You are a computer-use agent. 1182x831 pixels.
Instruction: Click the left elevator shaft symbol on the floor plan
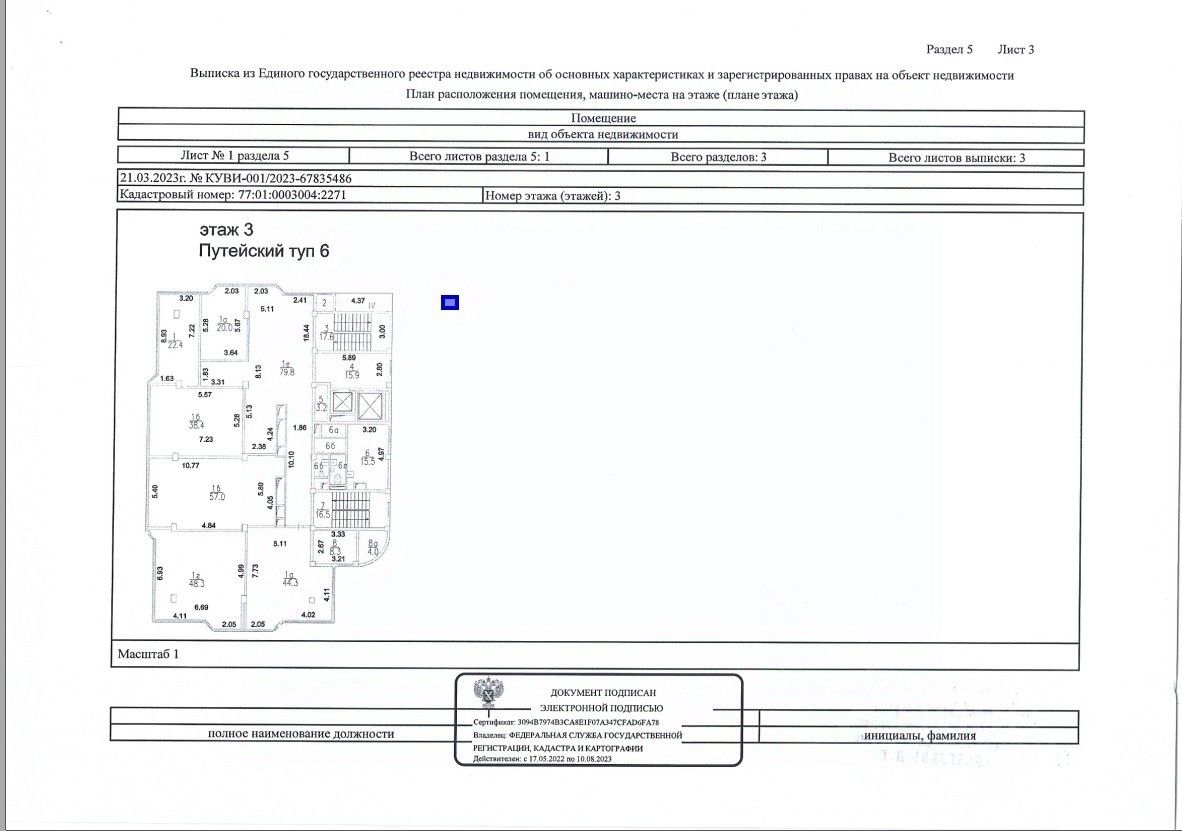tap(342, 403)
